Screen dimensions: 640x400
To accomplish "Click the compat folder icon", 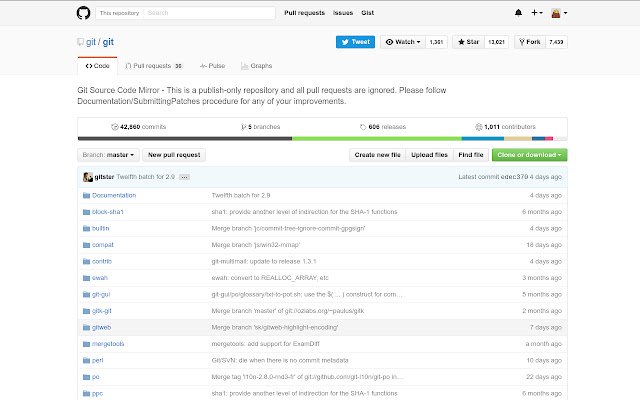I will tap(86, 245).
